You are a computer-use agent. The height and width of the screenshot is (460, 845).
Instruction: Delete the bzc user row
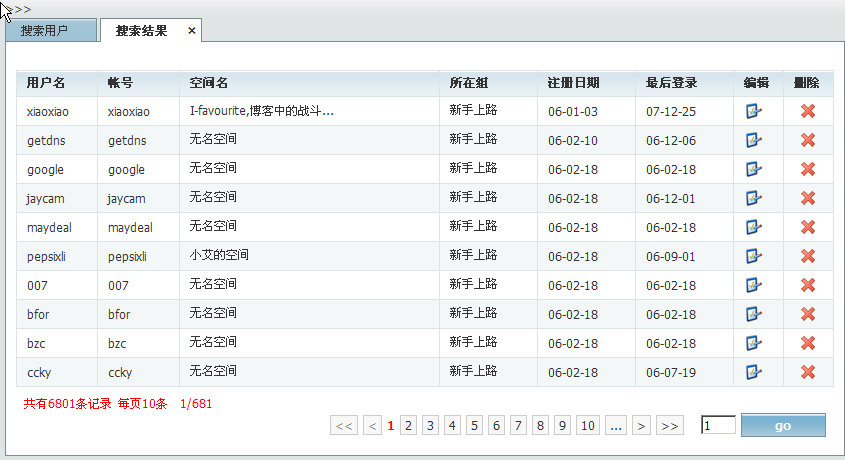point(808,344)
